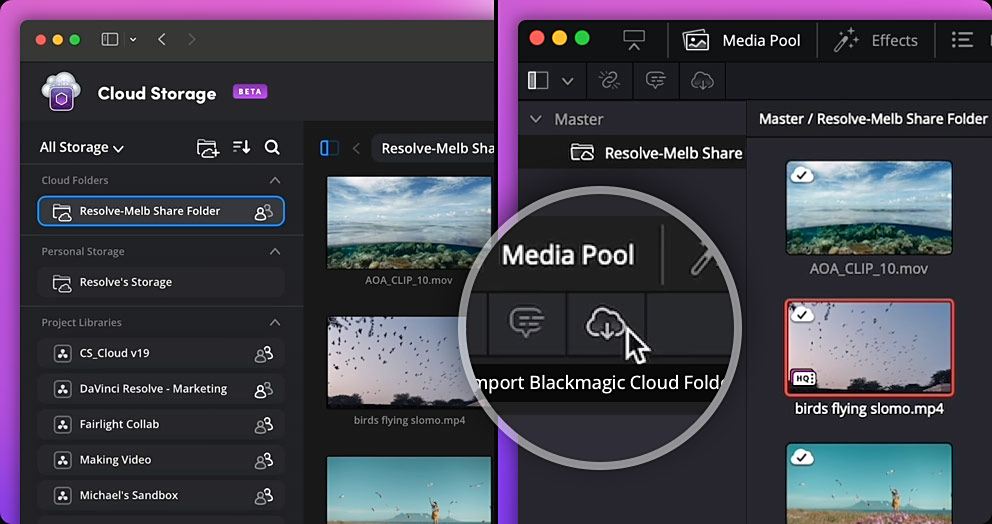Select AOA_CLIP_10.mov thumbnail in Cloud Storage
This screenshot has height=524, width=992.
click(x=409, y=223)
